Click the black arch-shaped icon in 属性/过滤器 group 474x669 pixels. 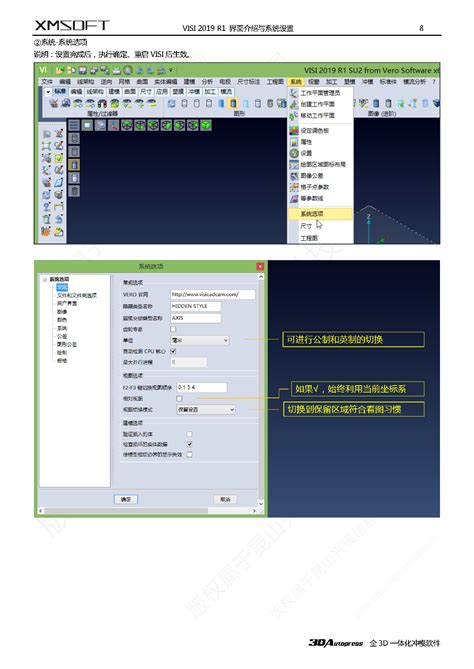(102, 104)
